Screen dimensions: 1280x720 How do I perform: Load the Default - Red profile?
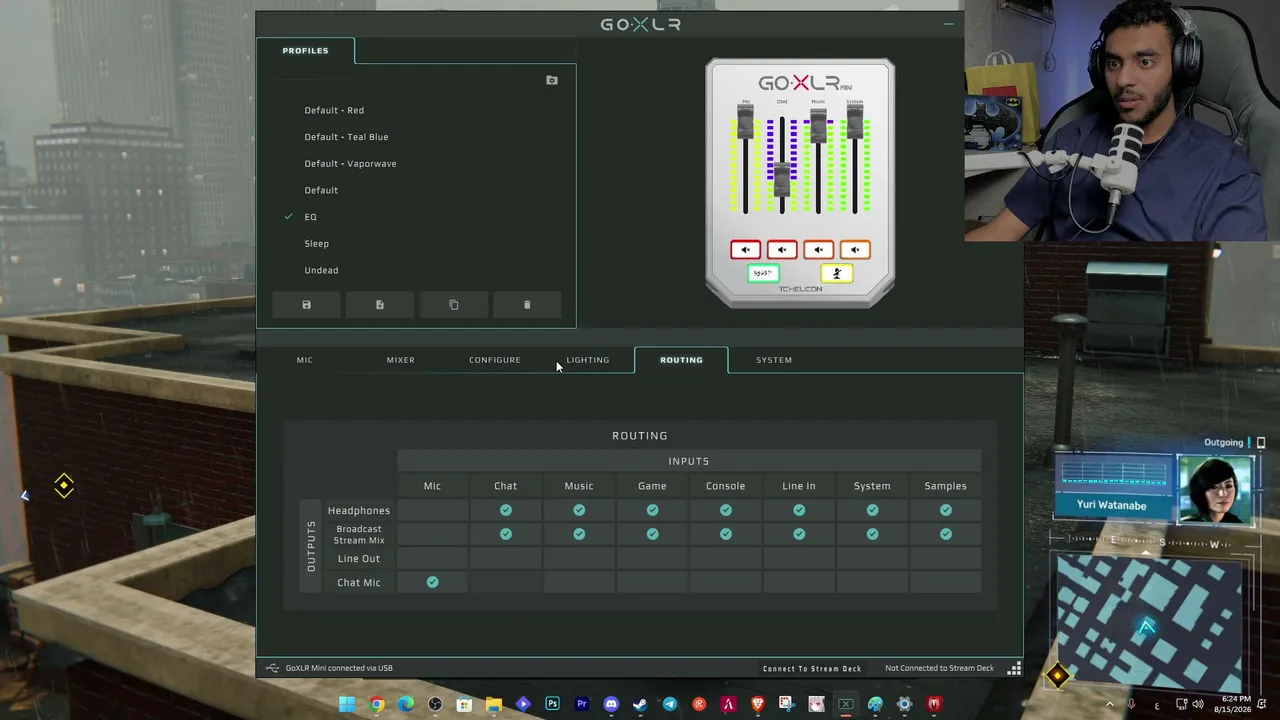point(334,110)
